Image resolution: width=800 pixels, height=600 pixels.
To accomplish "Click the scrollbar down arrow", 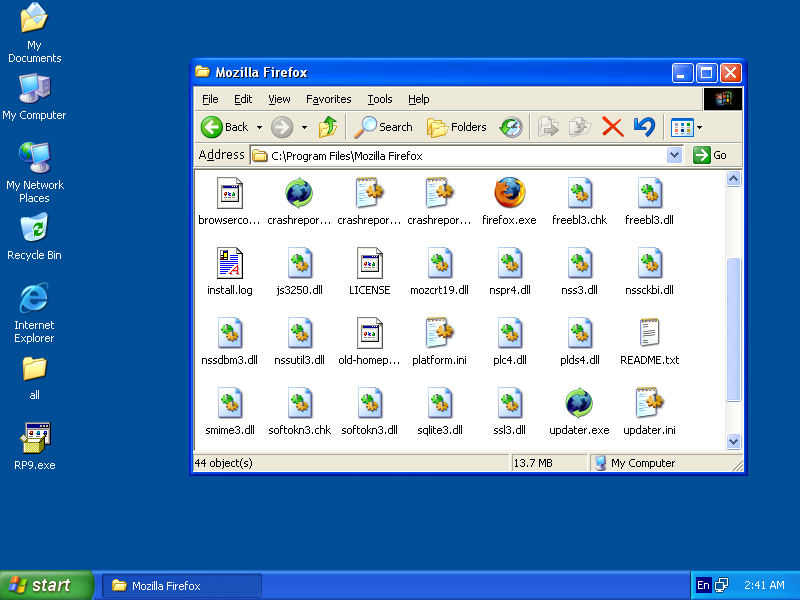I will coord(733,440).
